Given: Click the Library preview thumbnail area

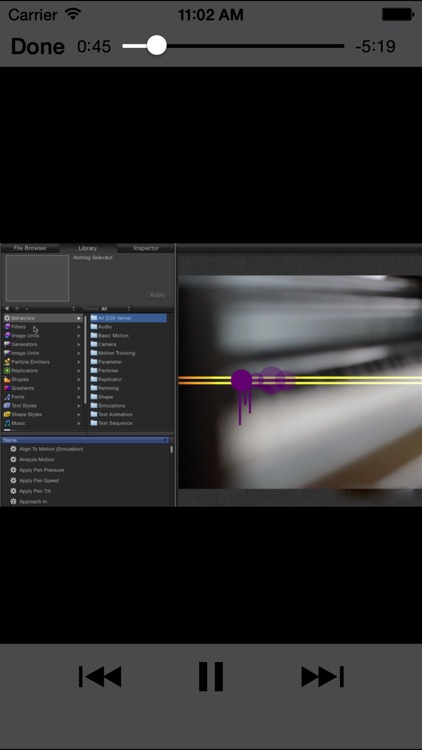Looking at the screenshot, I should tap(37, 278).
